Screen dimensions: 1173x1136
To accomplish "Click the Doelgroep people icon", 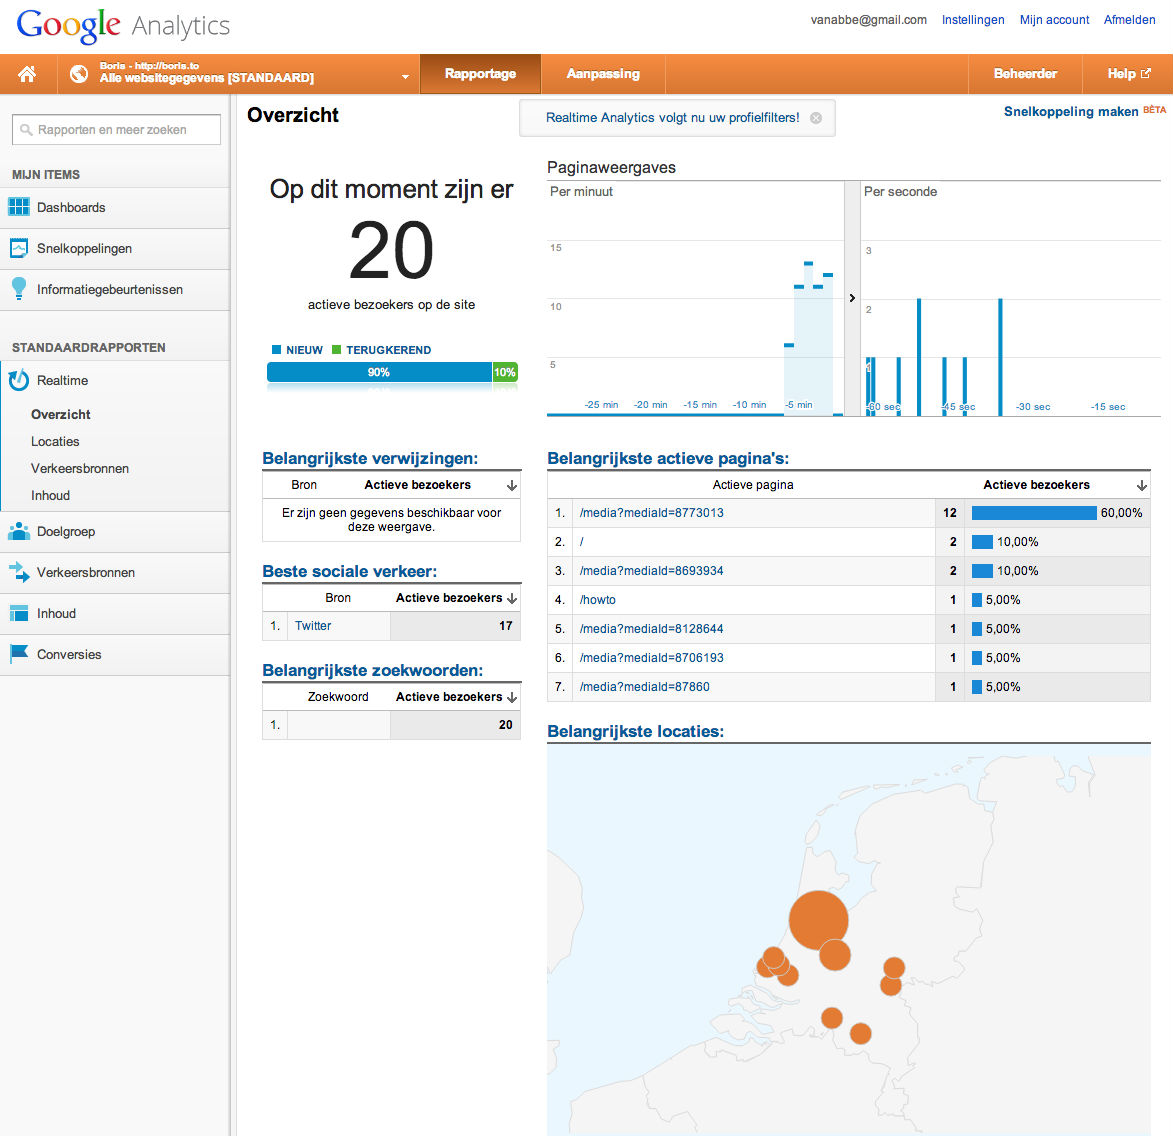I will [x=19, y=531].
